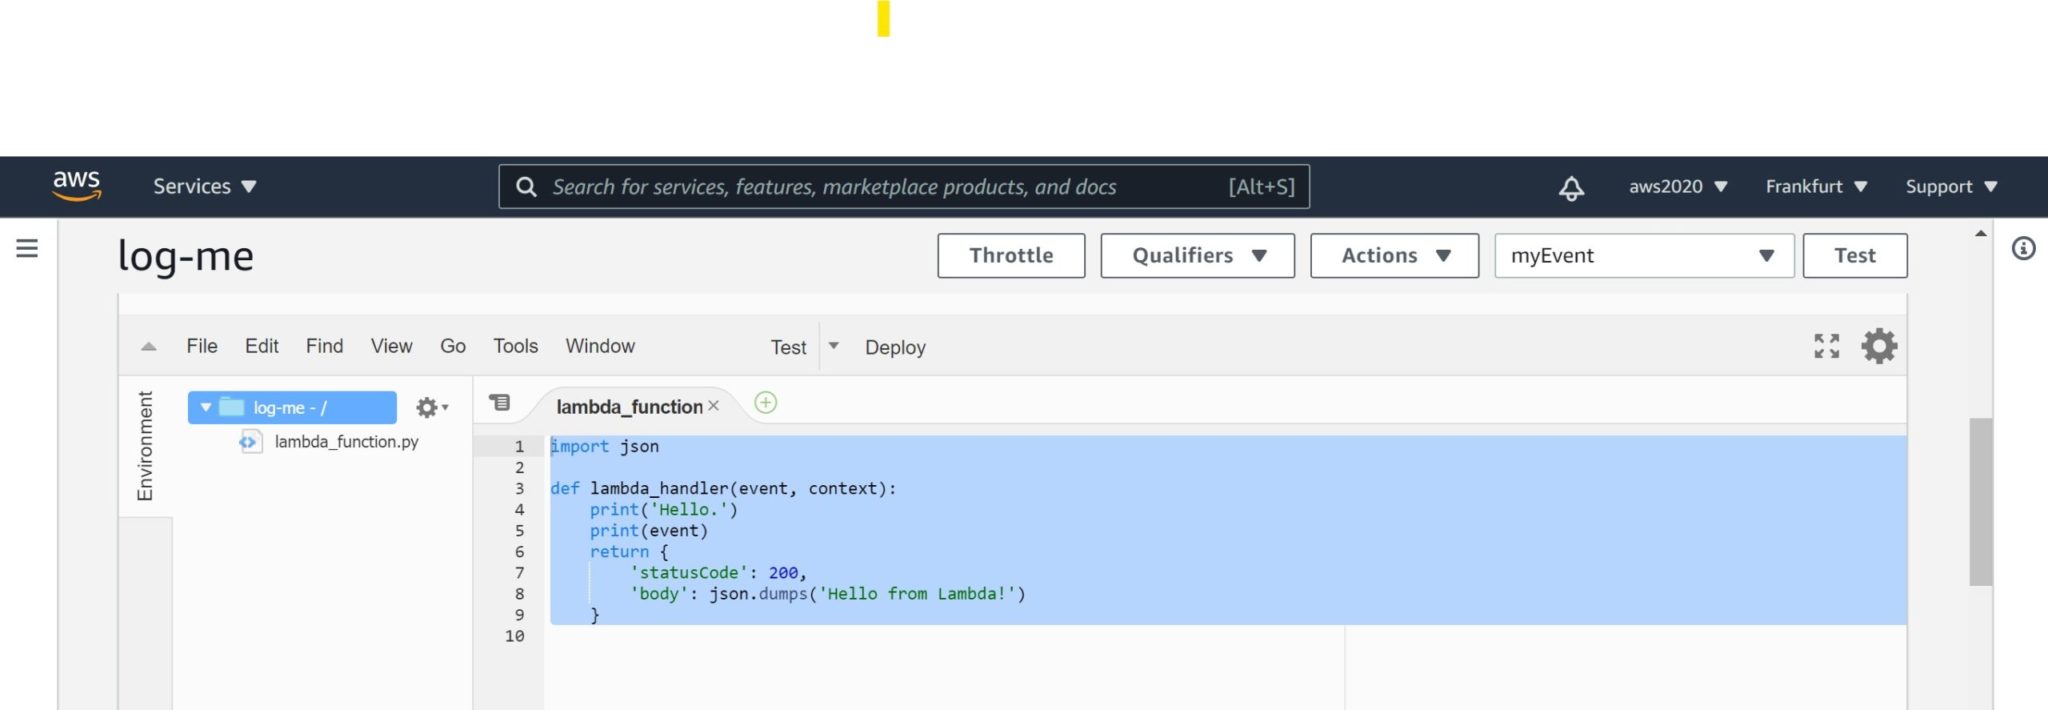Click the search magnifier icon

pyautogui.click(x=526, y=187)
